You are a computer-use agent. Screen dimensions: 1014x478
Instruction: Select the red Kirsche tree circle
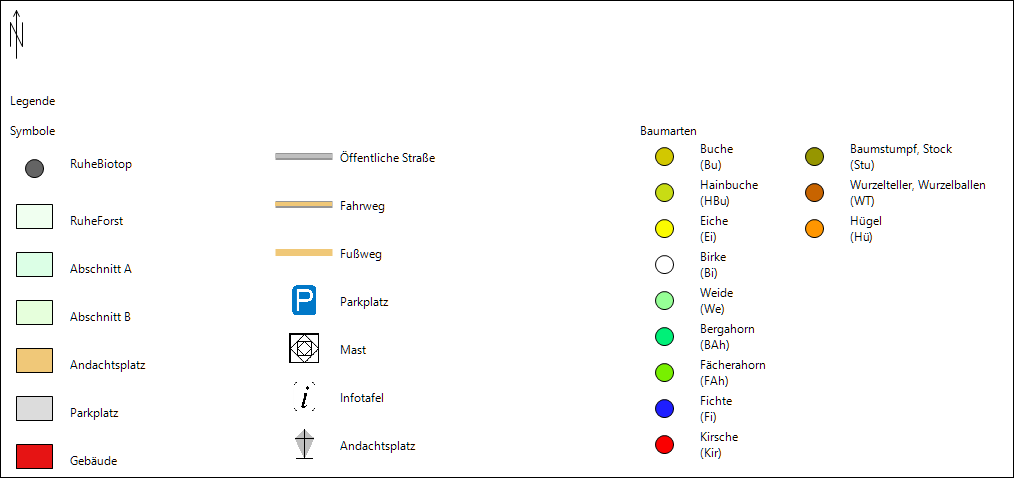click(664, 444)
